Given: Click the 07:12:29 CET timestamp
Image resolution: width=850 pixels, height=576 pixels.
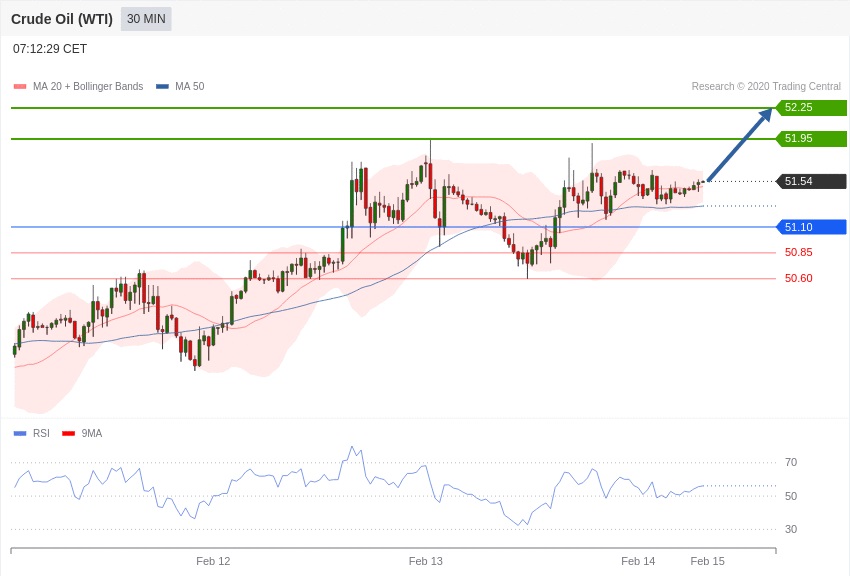Looking at the screenshot, I should 50,49.
